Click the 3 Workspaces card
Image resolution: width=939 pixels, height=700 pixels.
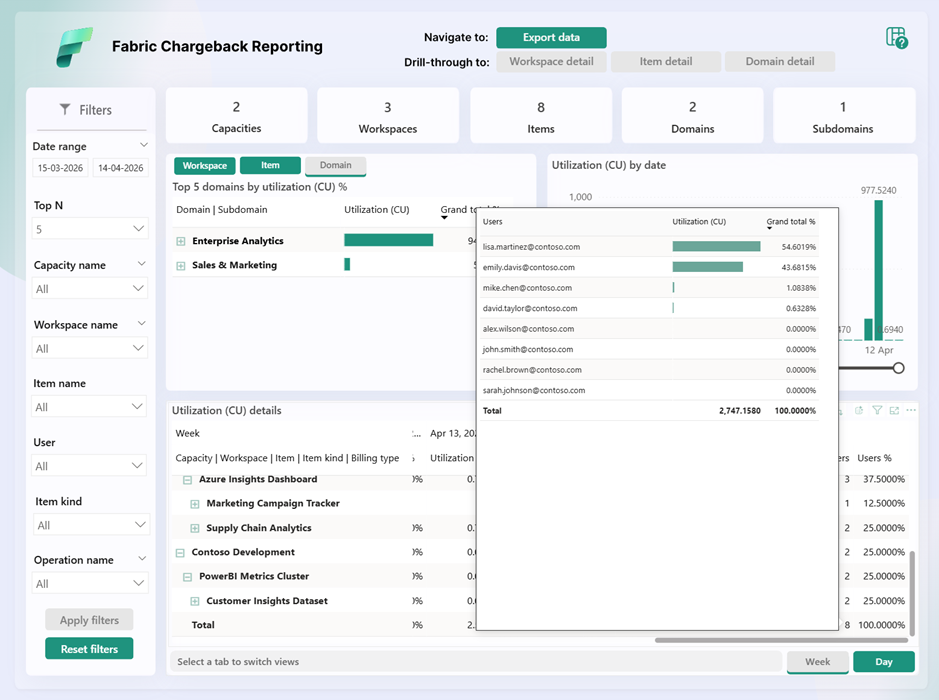388,116
